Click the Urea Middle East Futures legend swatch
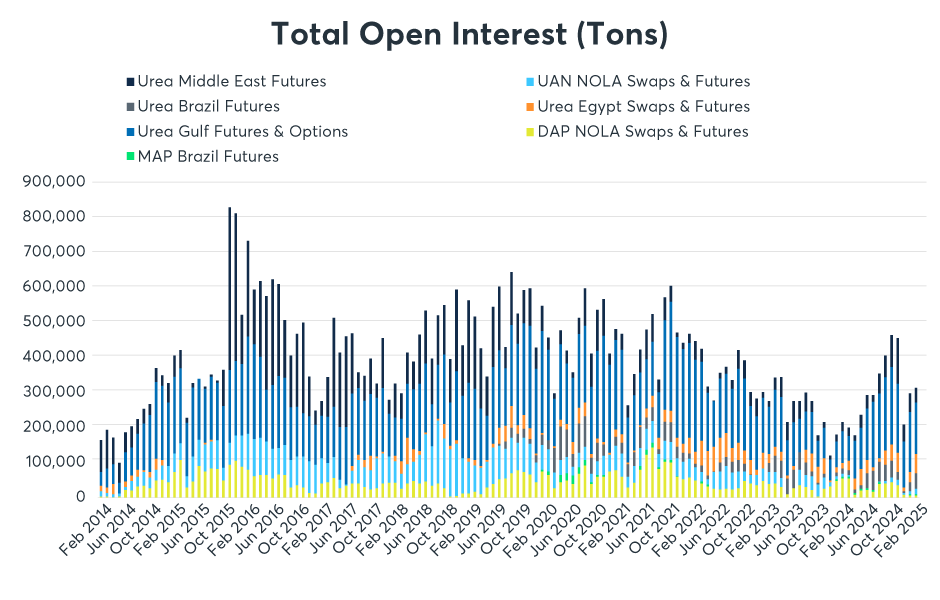 click(130, 82)
